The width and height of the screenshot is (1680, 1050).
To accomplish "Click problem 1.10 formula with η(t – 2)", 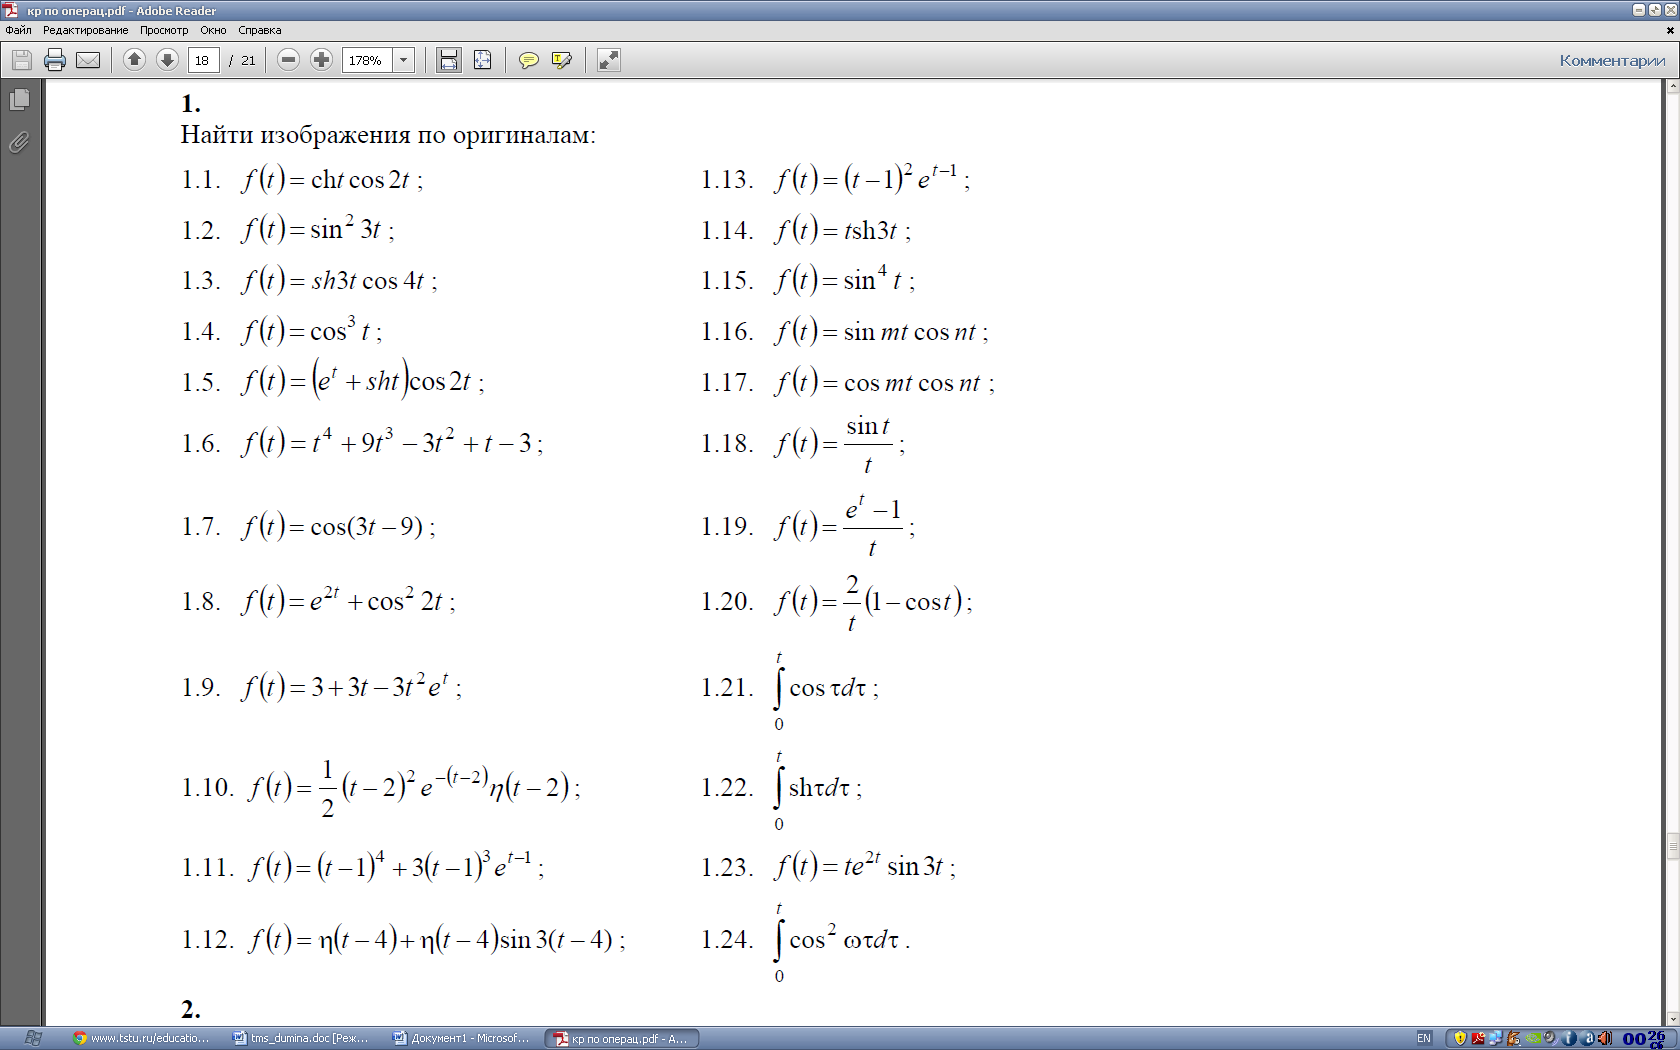I will (415, 788).
